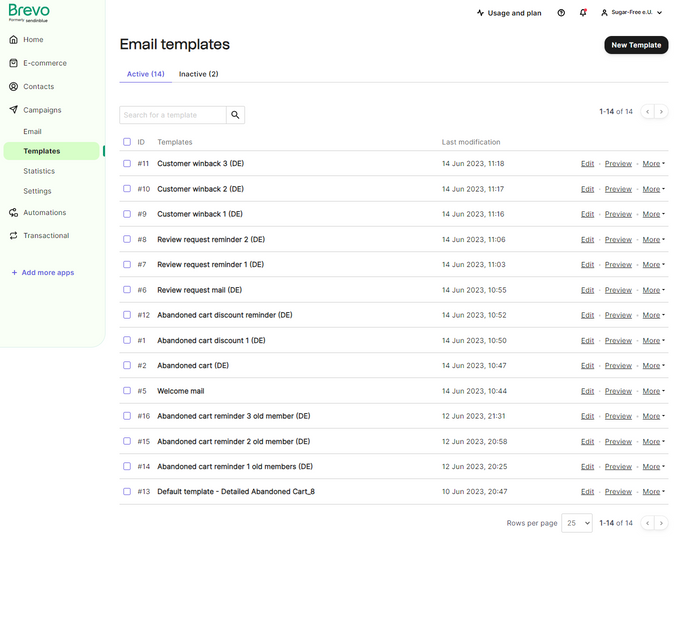Preview Review request mail (DE)
683x624 pixels.
(618, 290)
